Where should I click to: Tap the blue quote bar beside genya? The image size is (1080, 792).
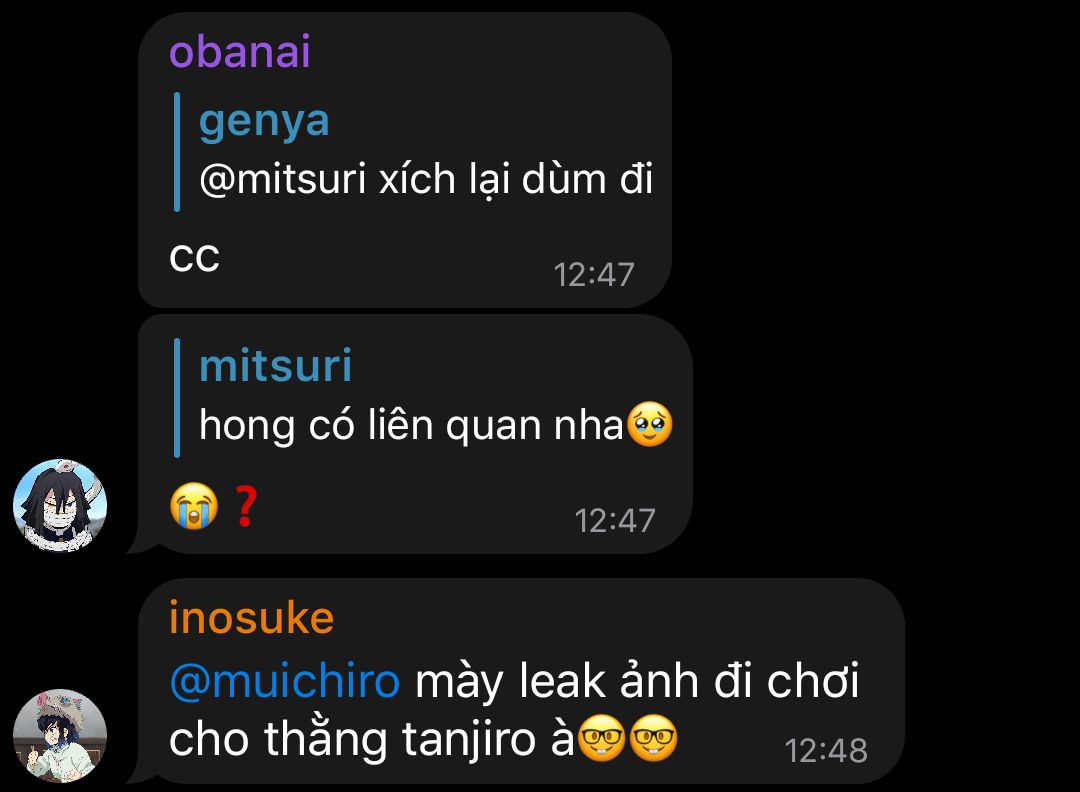tap(177, 152)
